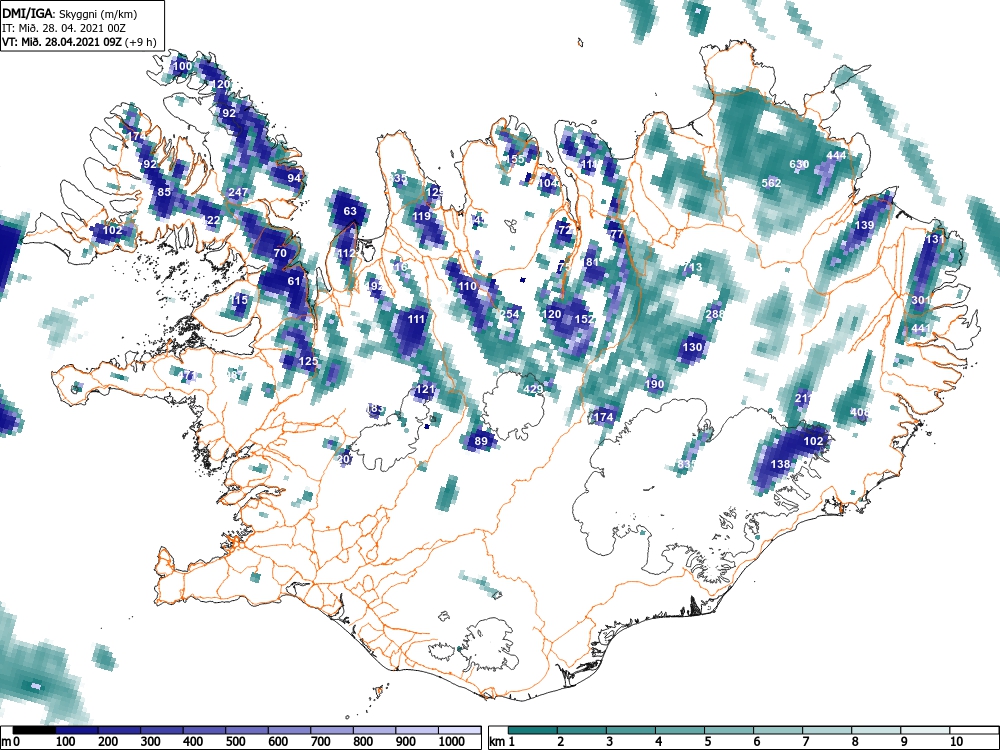Click the visibility value 429 on the map
The image size is (1000, 750).
pos(533,389)
